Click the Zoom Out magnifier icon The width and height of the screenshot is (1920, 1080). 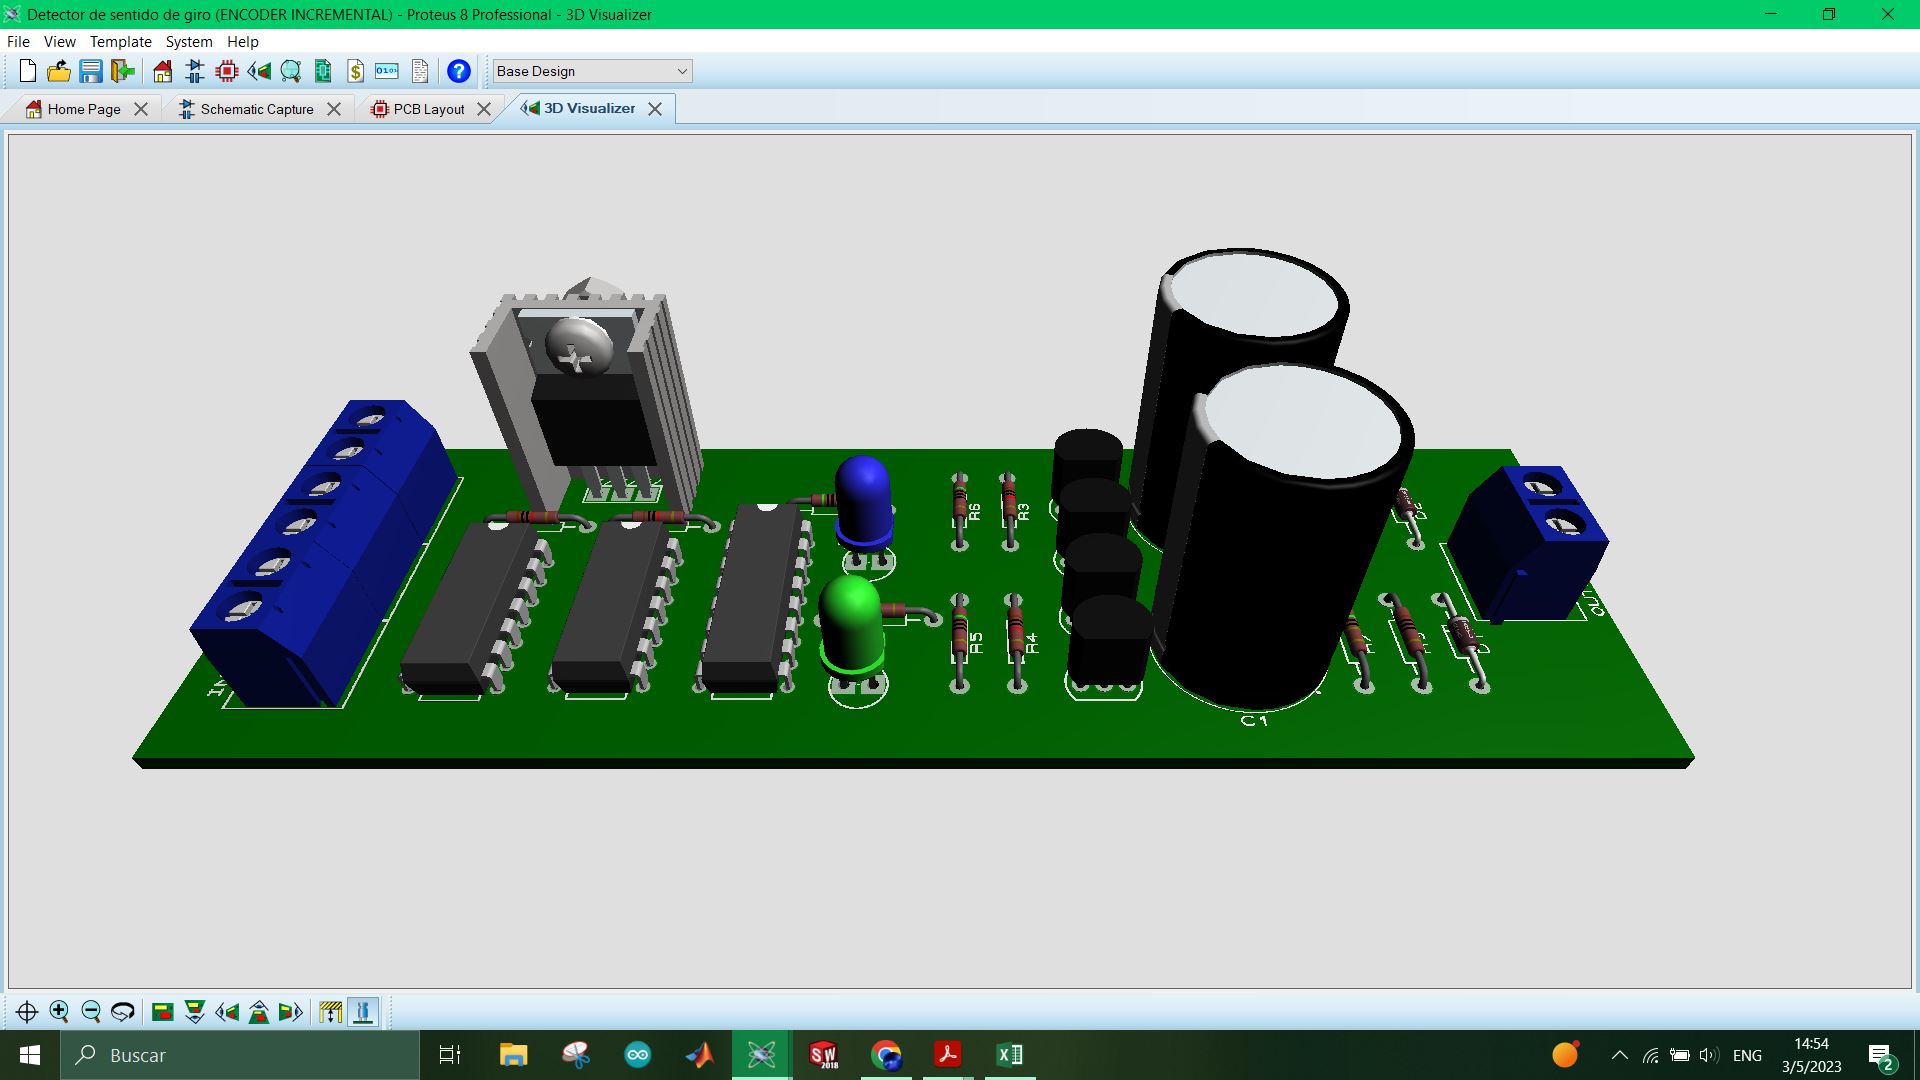91,1012
